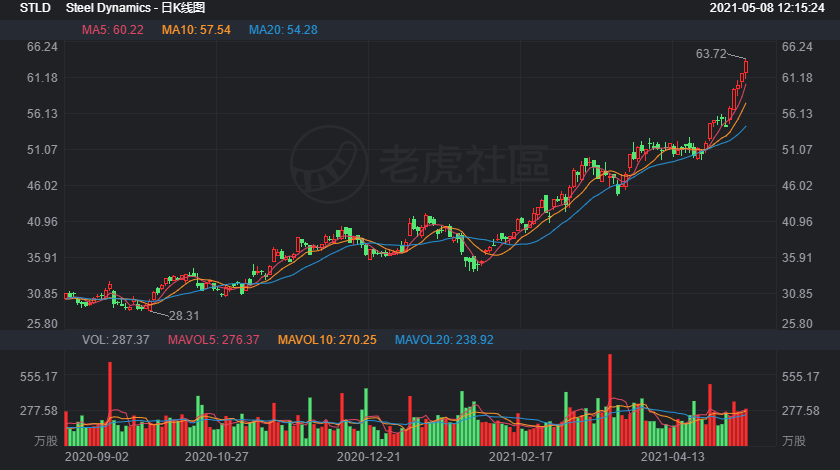Click the left axis 40.96 price label
The width and height of the screenshot is (840, 470).
(42, 221)
